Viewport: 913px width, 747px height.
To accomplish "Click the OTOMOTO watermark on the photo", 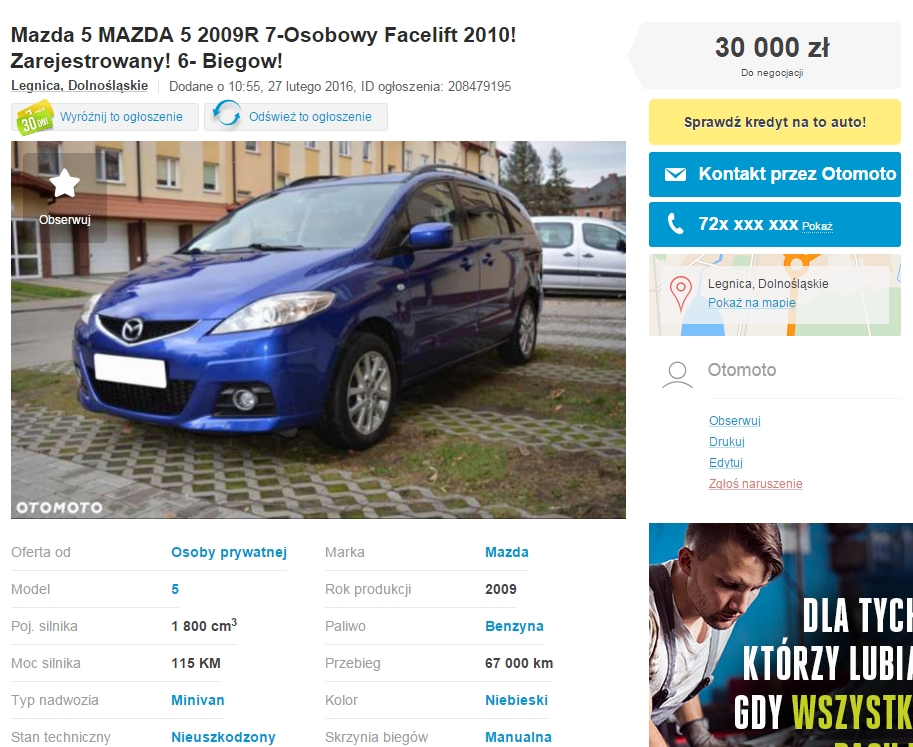I will [59, 508].
